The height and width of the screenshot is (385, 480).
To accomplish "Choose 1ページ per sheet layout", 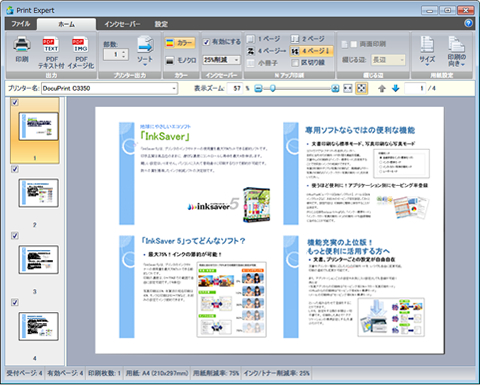I will pos(264,39).
